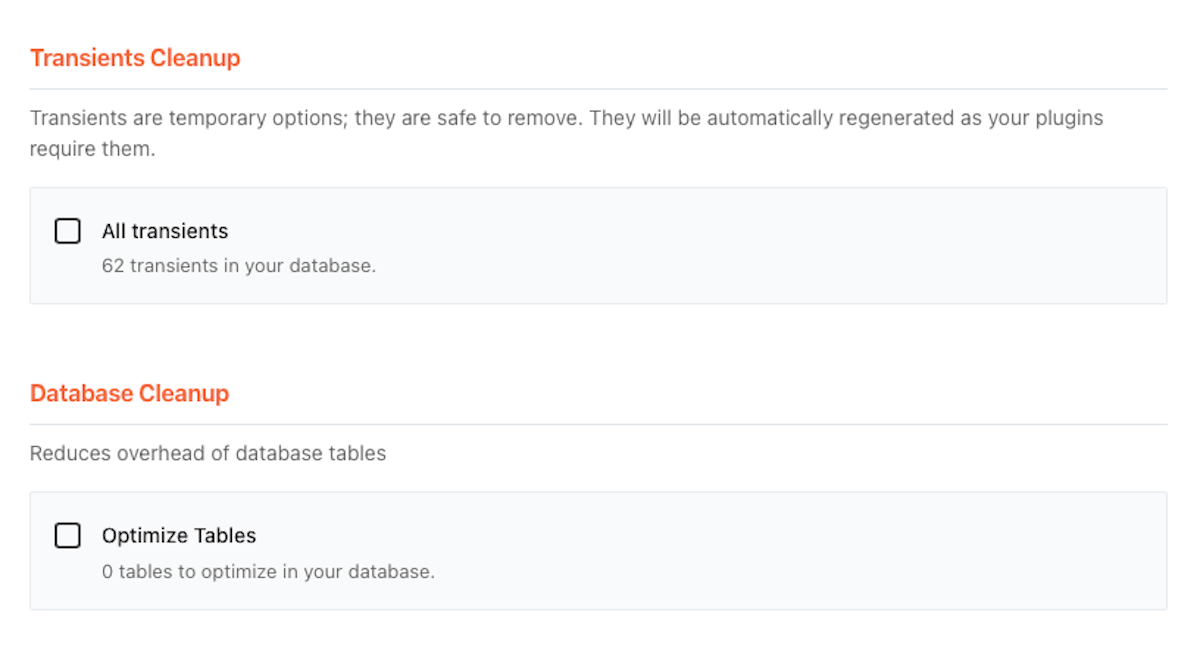Screen dimensions: 1200x659
Task: Click the "All transients" label text
Action: pyautogui.click(x=165, y=232)
